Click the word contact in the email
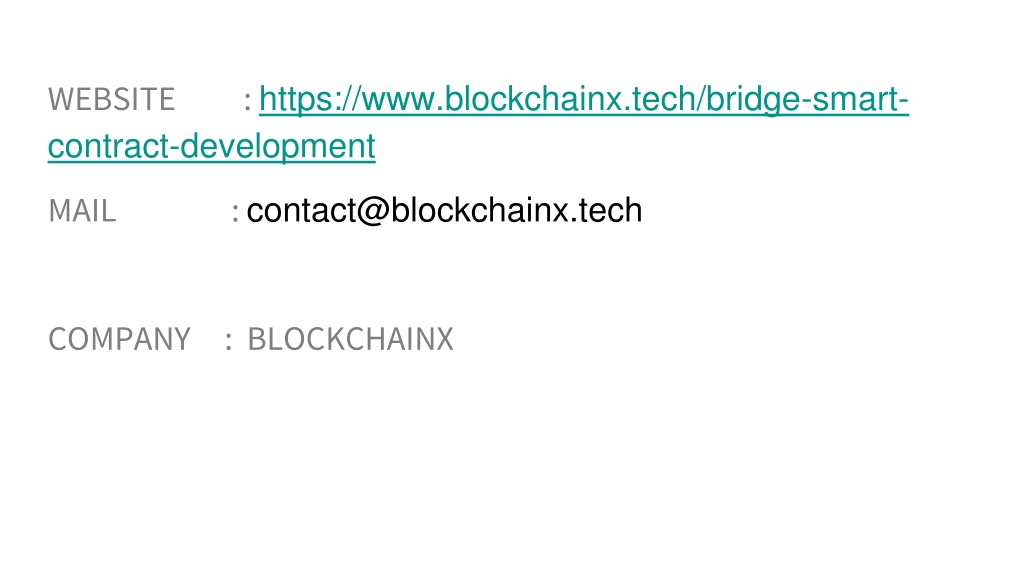Screen dimensions: 1024x576 click(x=301, y=210)
